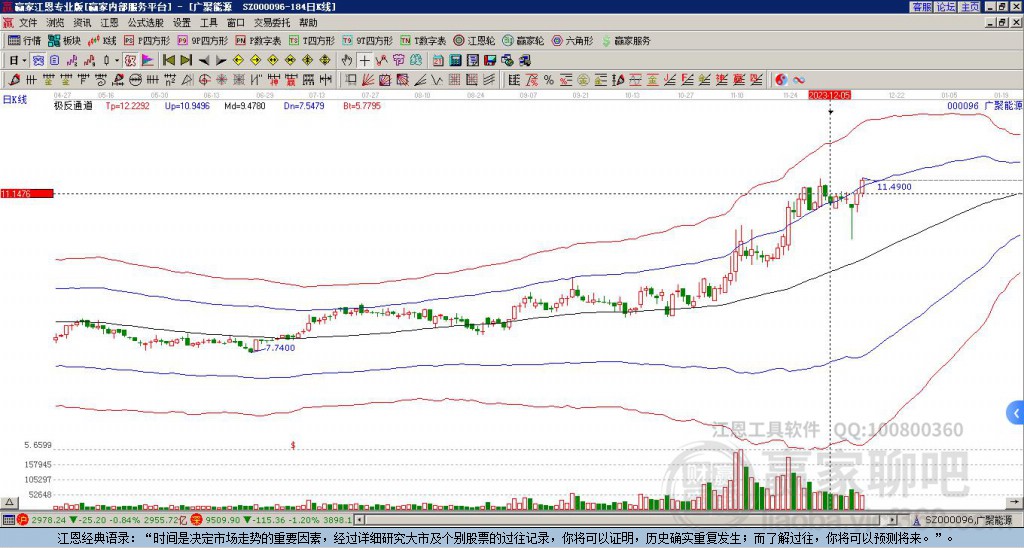
Task: Click the 极反通道 indicator label
Action: click(x=73, y=105)
